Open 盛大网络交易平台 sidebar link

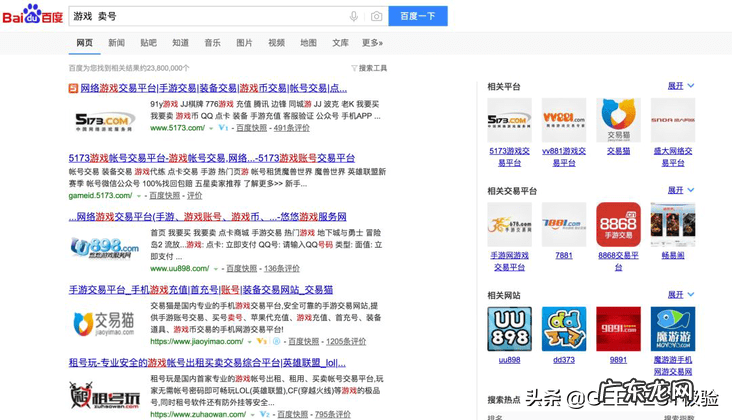click(673, 157)
